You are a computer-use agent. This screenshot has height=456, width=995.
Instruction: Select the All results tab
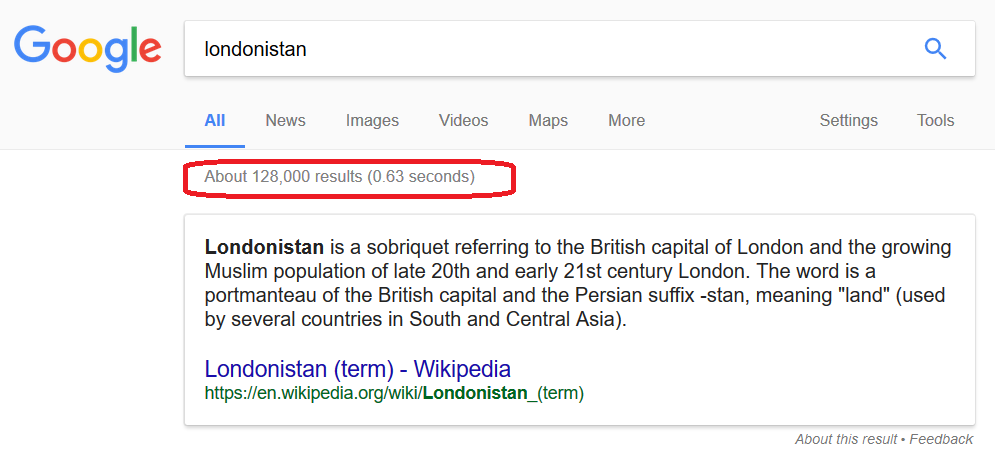pyautogui.click(x=214, y=121)
